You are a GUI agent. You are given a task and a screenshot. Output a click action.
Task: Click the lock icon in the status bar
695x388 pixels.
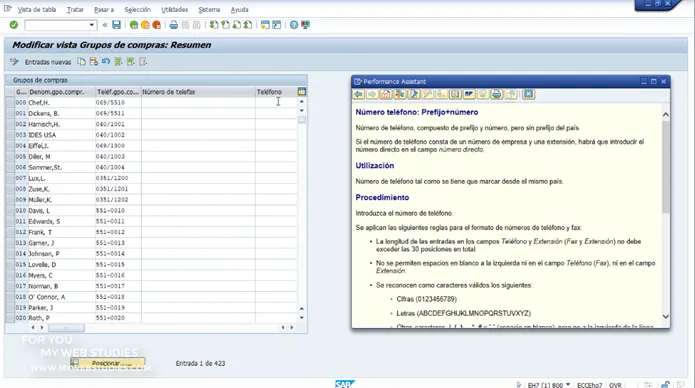pyautogui.click(x=665, y=384)
